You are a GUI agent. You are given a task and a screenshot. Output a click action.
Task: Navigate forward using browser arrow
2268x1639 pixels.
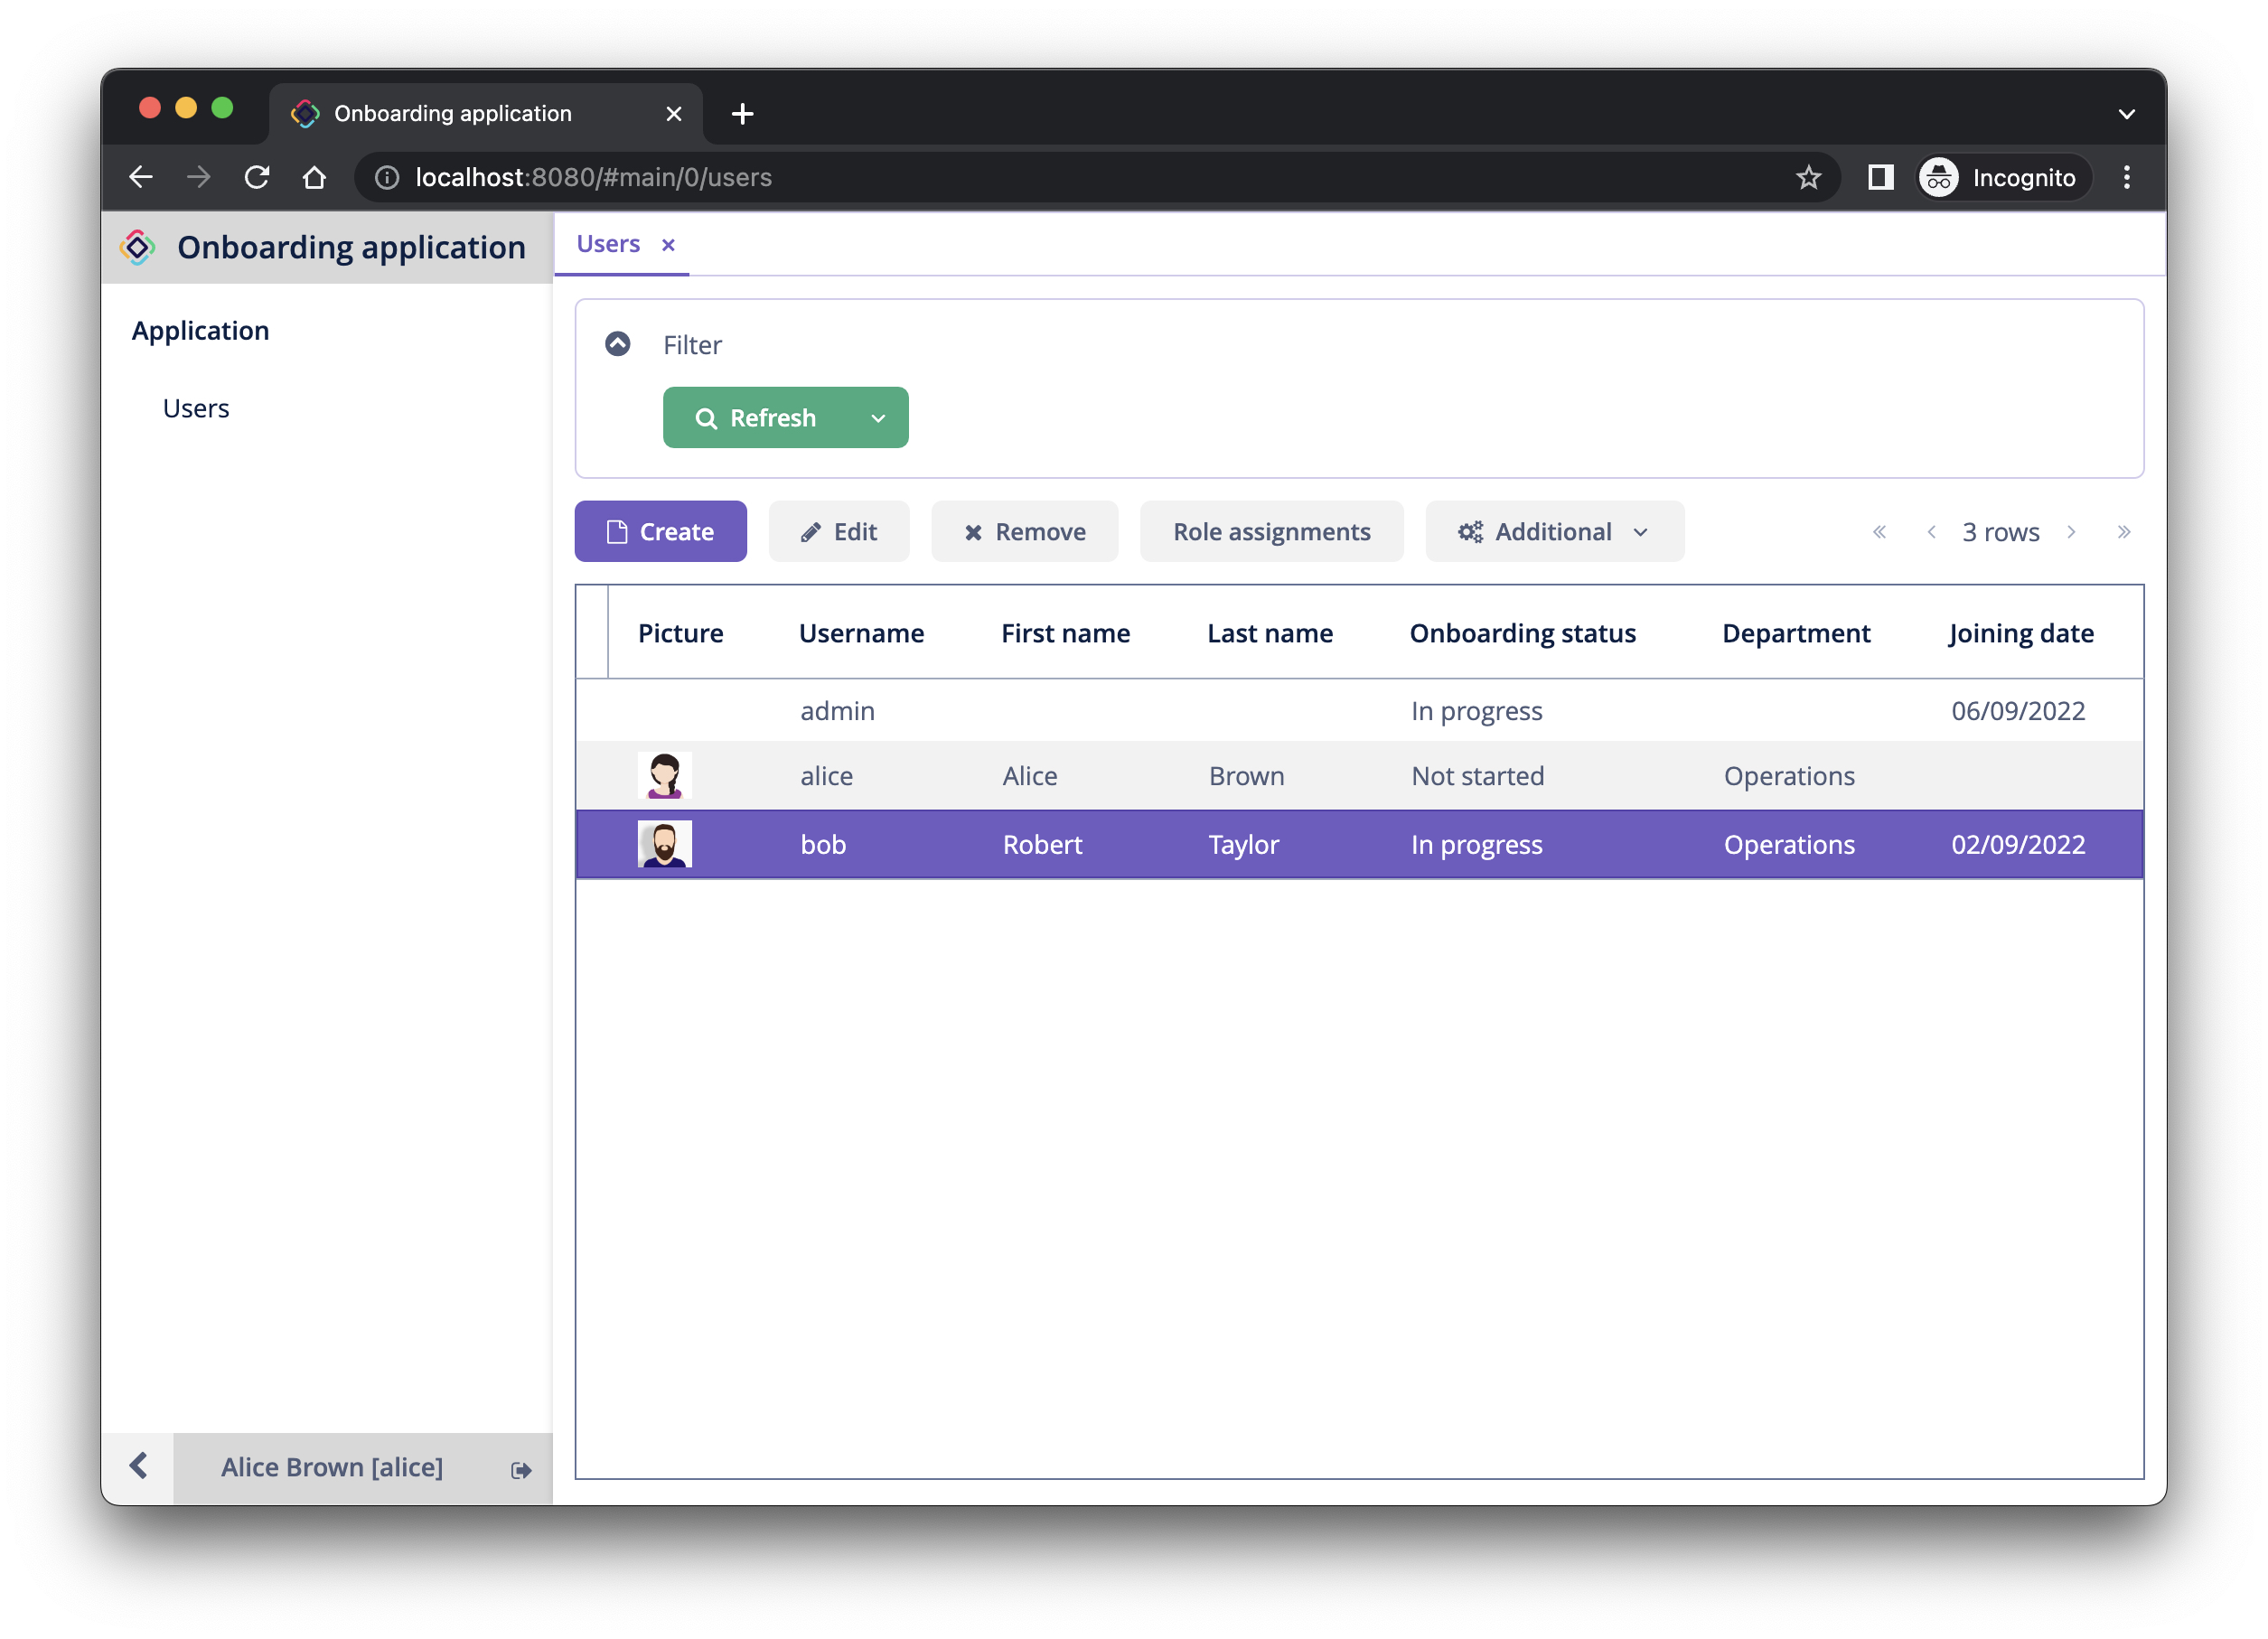(199, 176)
